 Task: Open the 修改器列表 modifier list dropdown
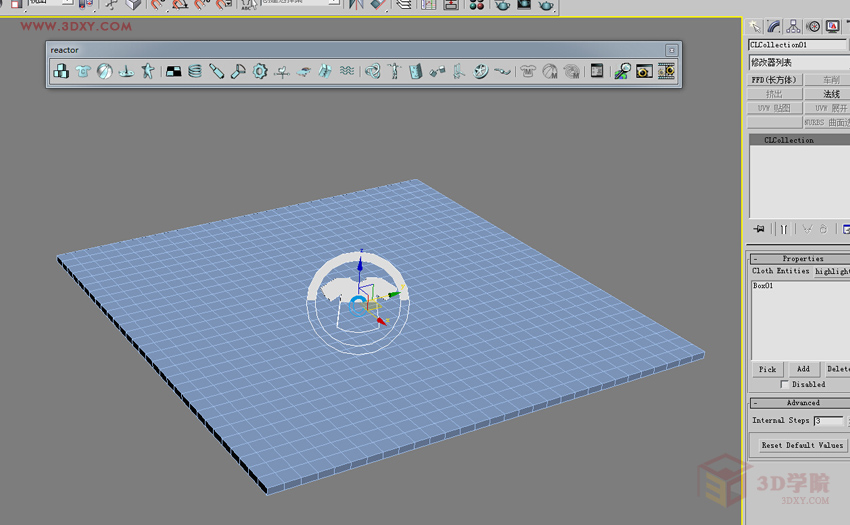[x=798, y=62]
